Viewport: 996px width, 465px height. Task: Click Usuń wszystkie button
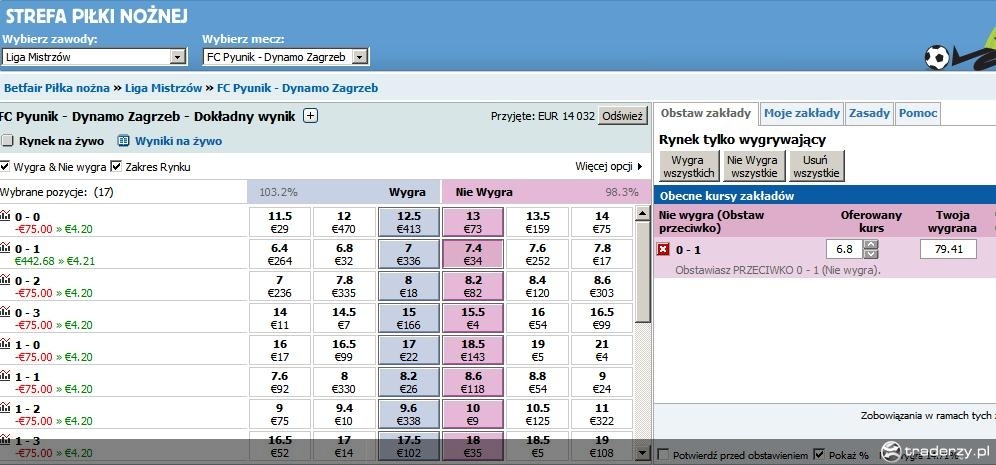pos(817,166)
